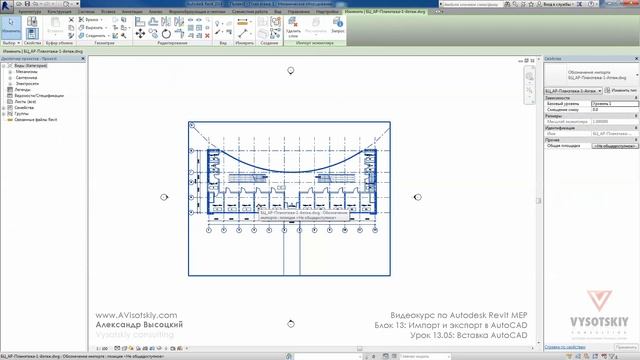The image size is (640, 360).
Task: Click Удалить слои (Delete Layers)
Action: click(x=293, y=27)
